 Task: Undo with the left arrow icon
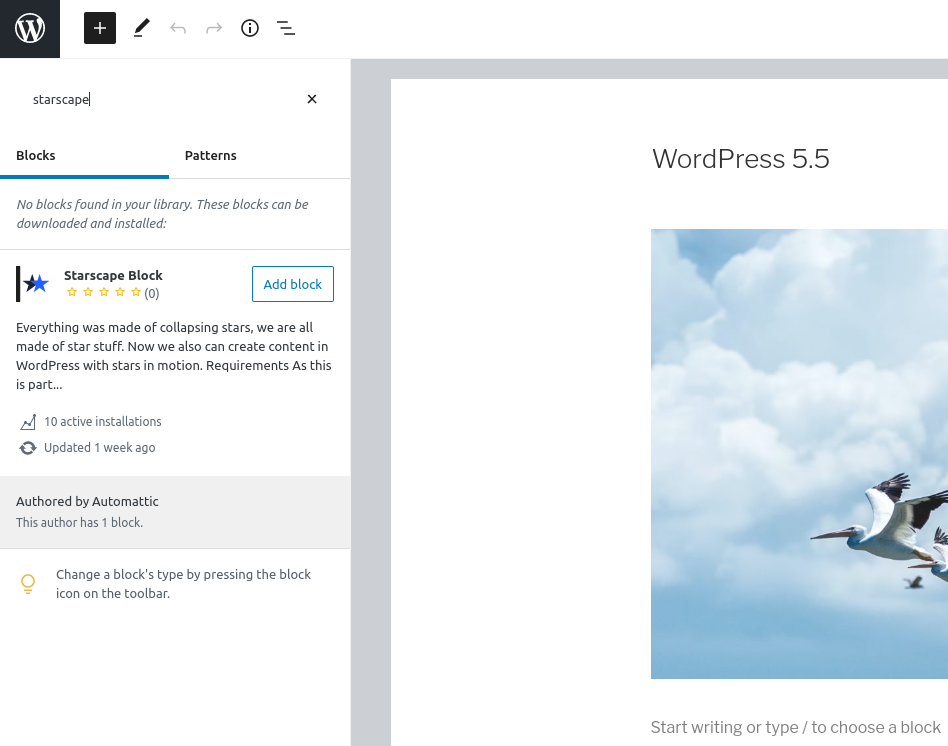(178, 28)
